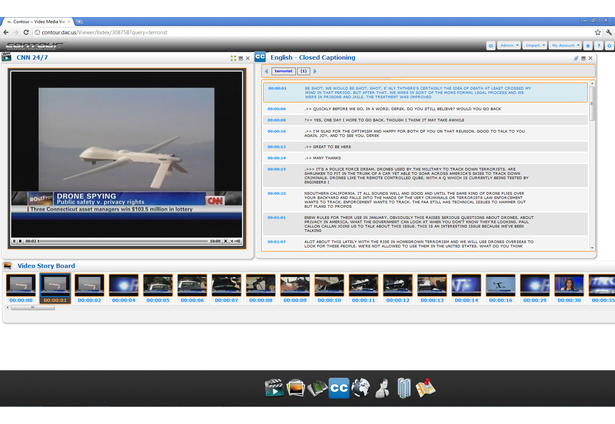Click the storyboard horizontal scrollbar

tap(33, 308)
